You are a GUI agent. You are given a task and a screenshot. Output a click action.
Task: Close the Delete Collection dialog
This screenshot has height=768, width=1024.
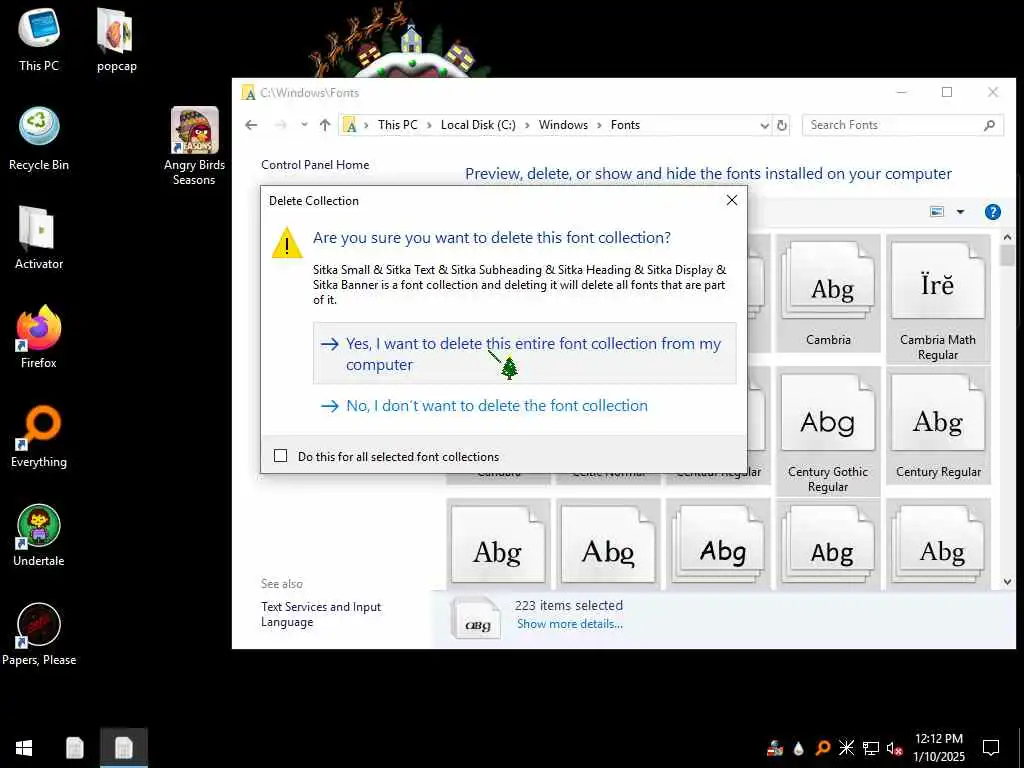pyautogui.click(x=732, y=200)
